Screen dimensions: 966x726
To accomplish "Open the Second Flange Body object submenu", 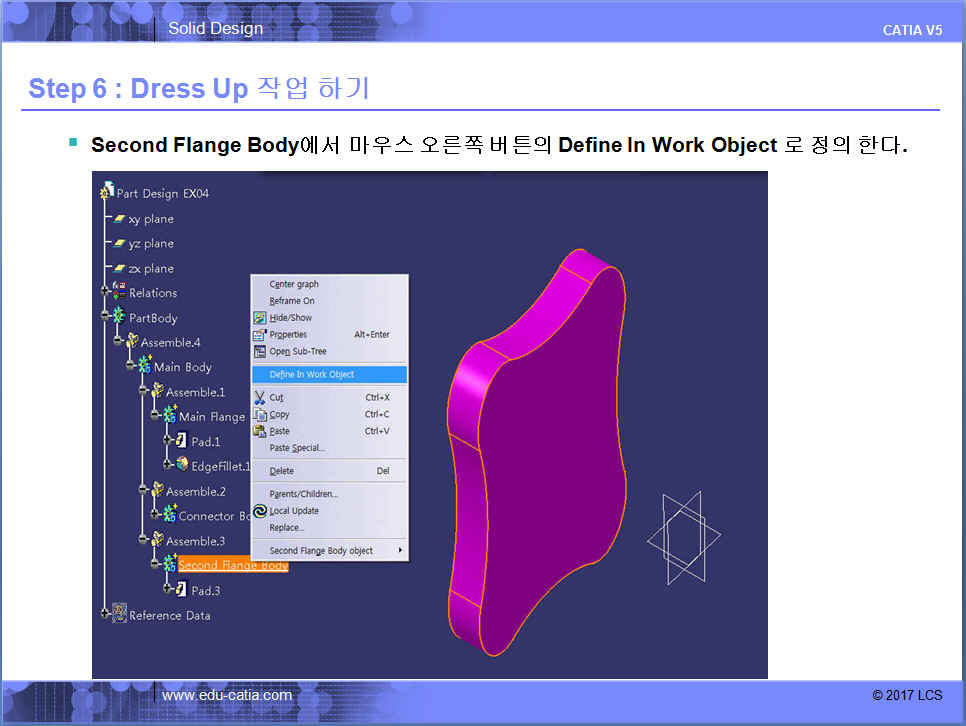I will [x=321, y=551].
